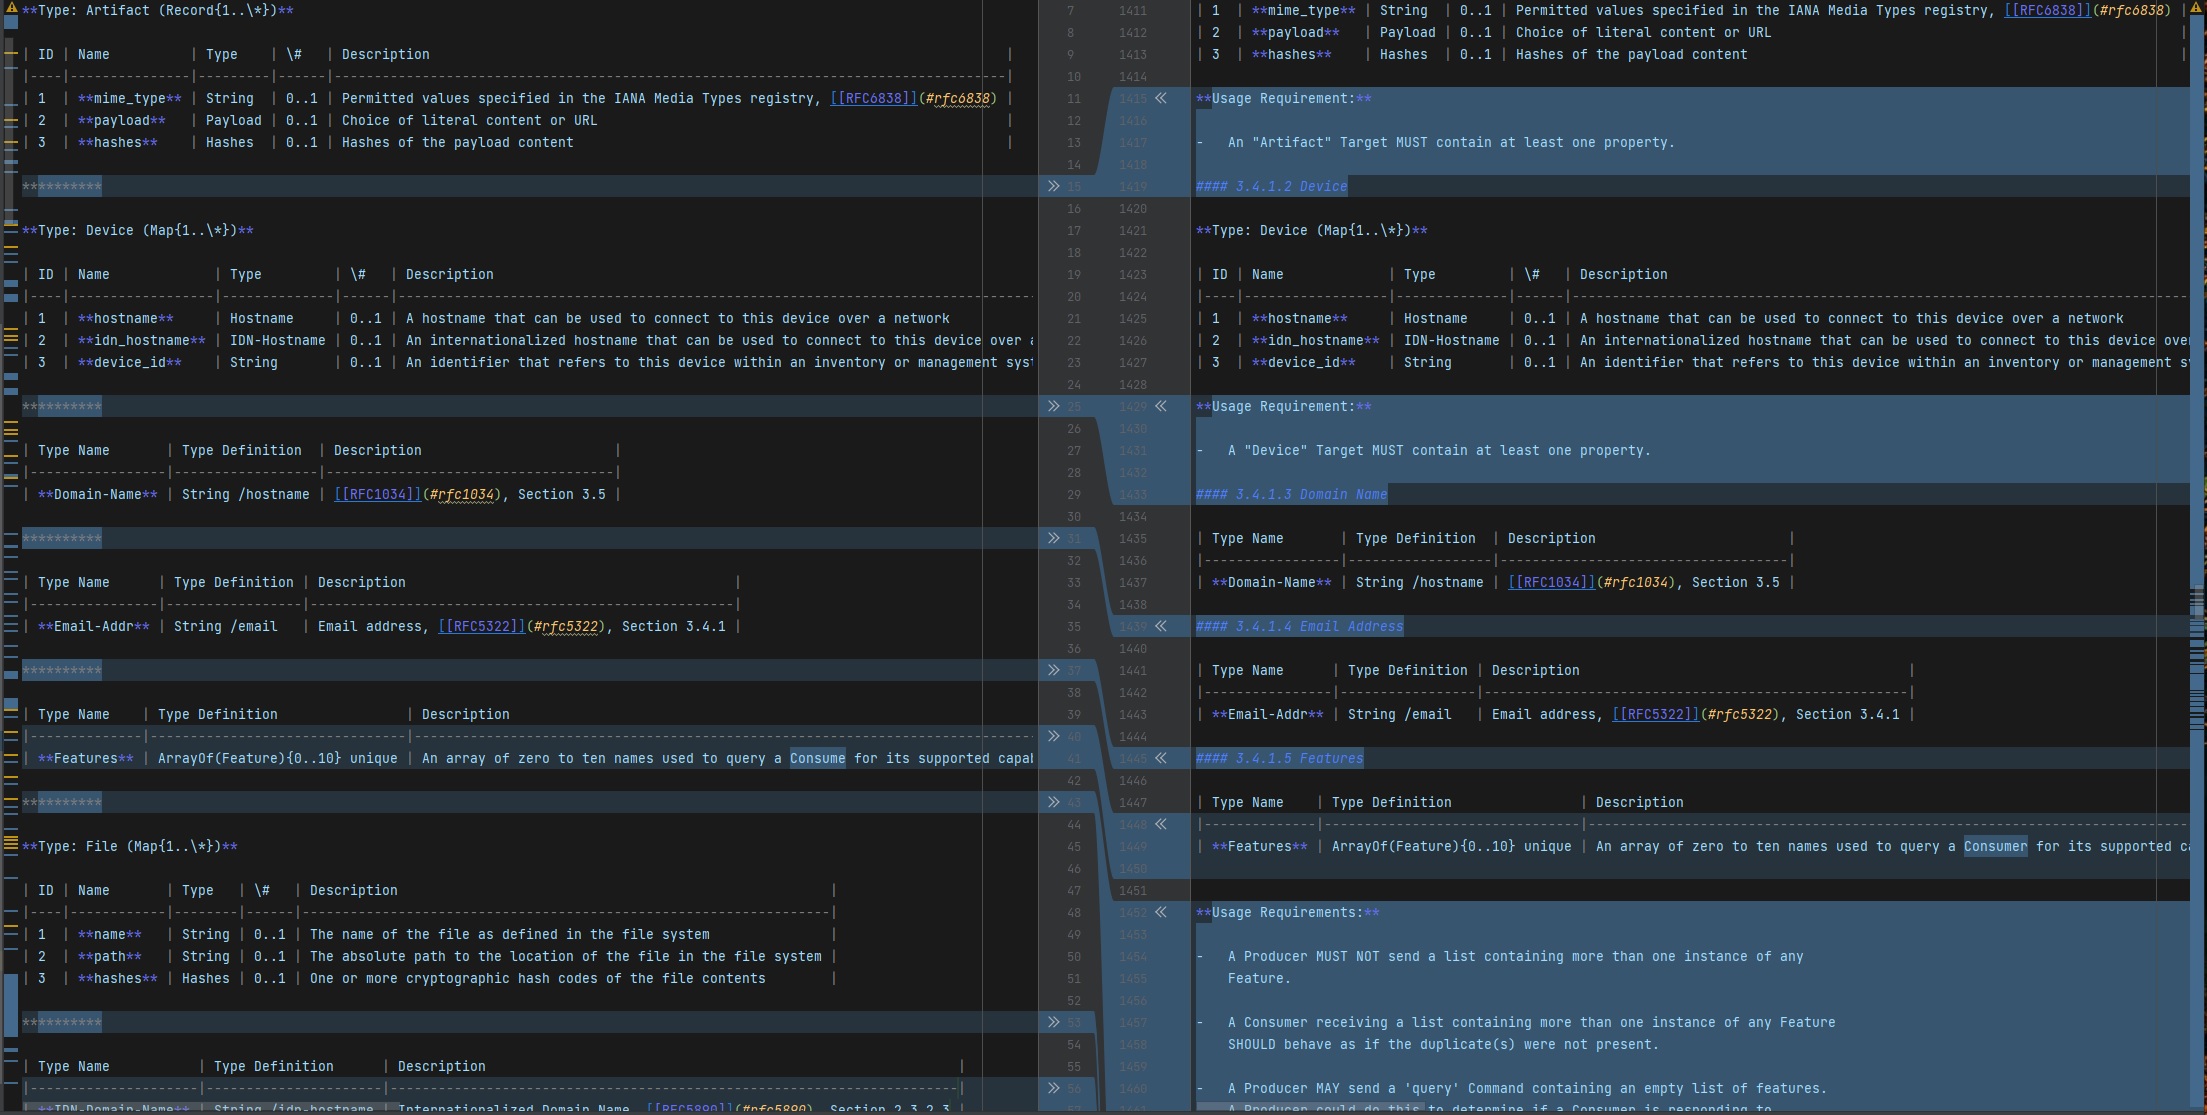Click the right pane vertical scrollbar thumb
Viewport: 2207px width, 1115px height.
click(2197, 600)
